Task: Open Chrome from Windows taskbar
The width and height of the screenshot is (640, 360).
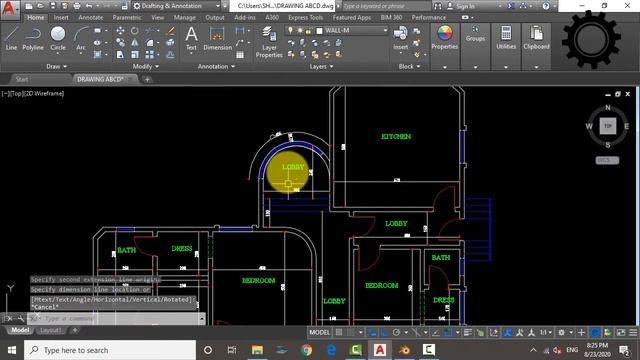Action: [x=306, y=350]
